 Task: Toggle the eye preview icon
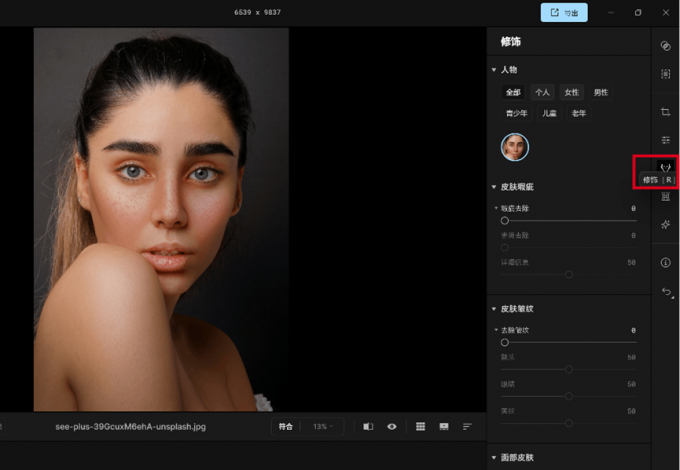[392, 426]
